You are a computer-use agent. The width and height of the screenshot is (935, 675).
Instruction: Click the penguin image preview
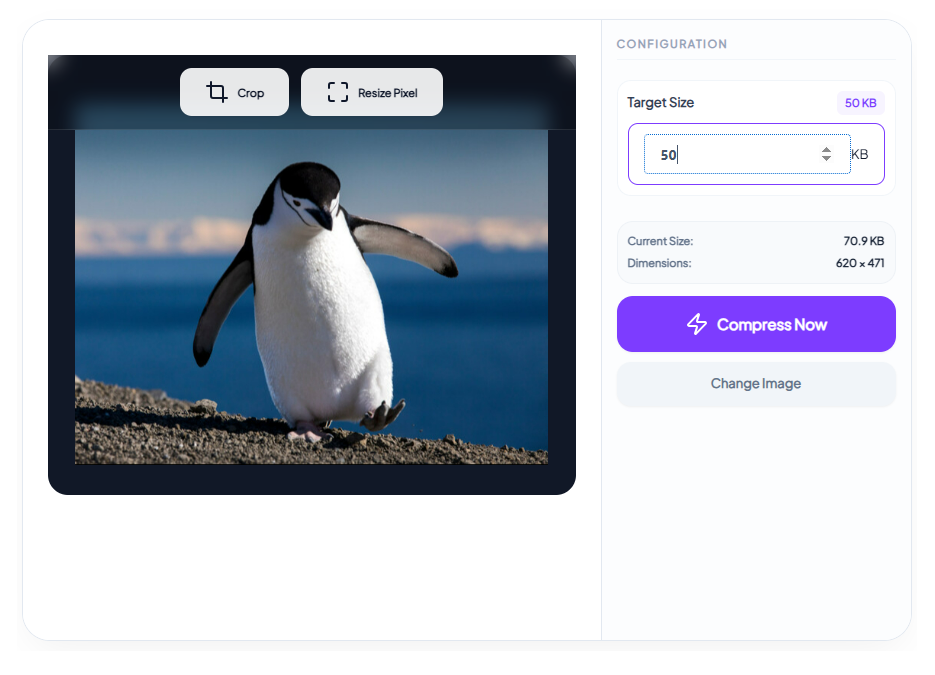(311, 297)
